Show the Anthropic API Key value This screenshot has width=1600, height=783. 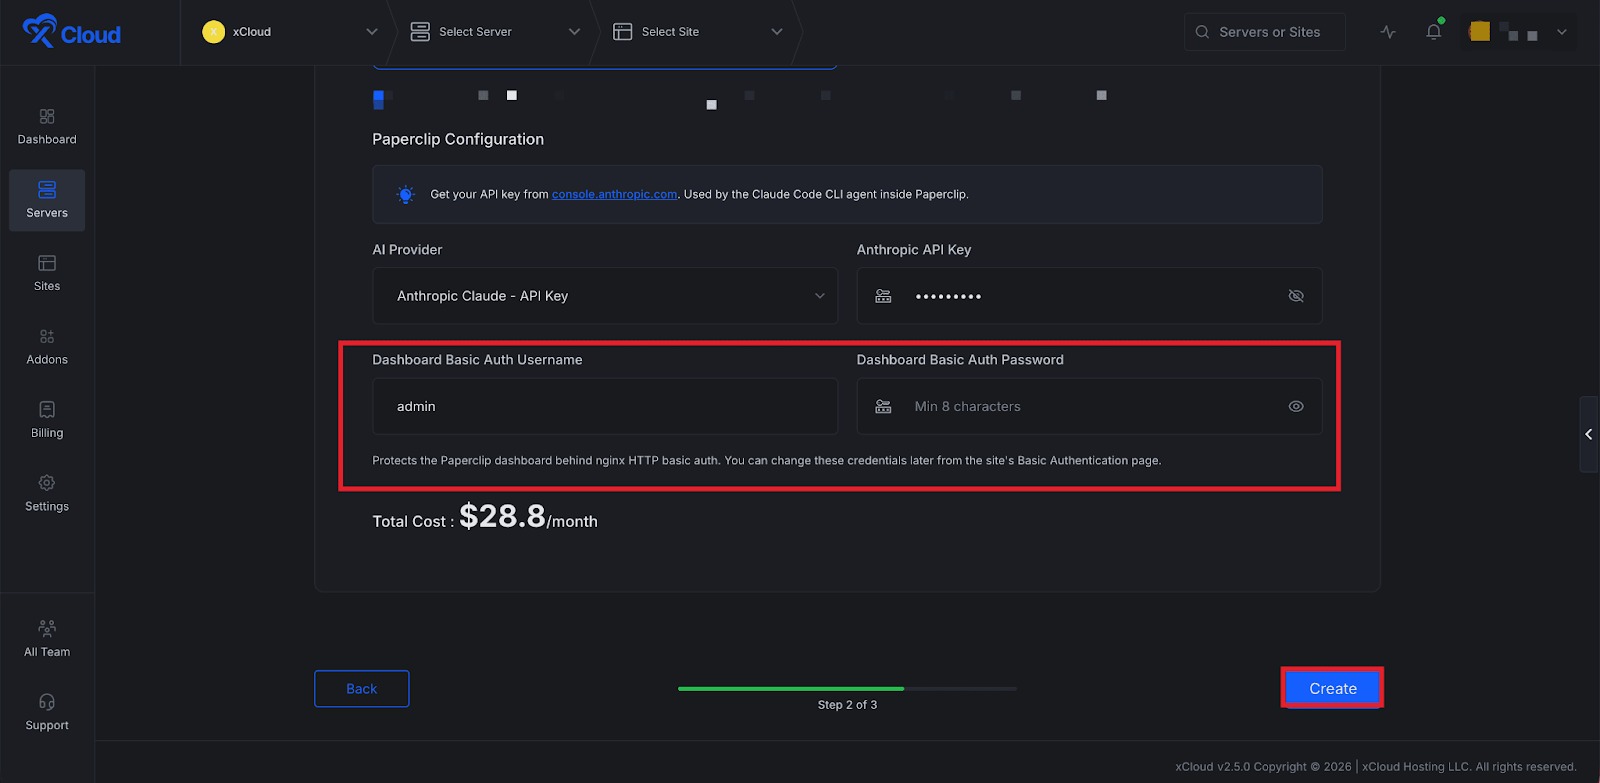(x=1295, y=296)
